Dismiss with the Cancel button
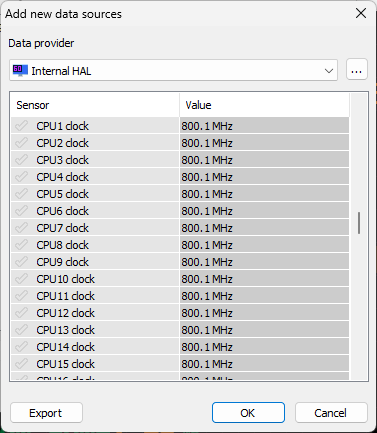377x433 pixels. (x=331, y=413)
